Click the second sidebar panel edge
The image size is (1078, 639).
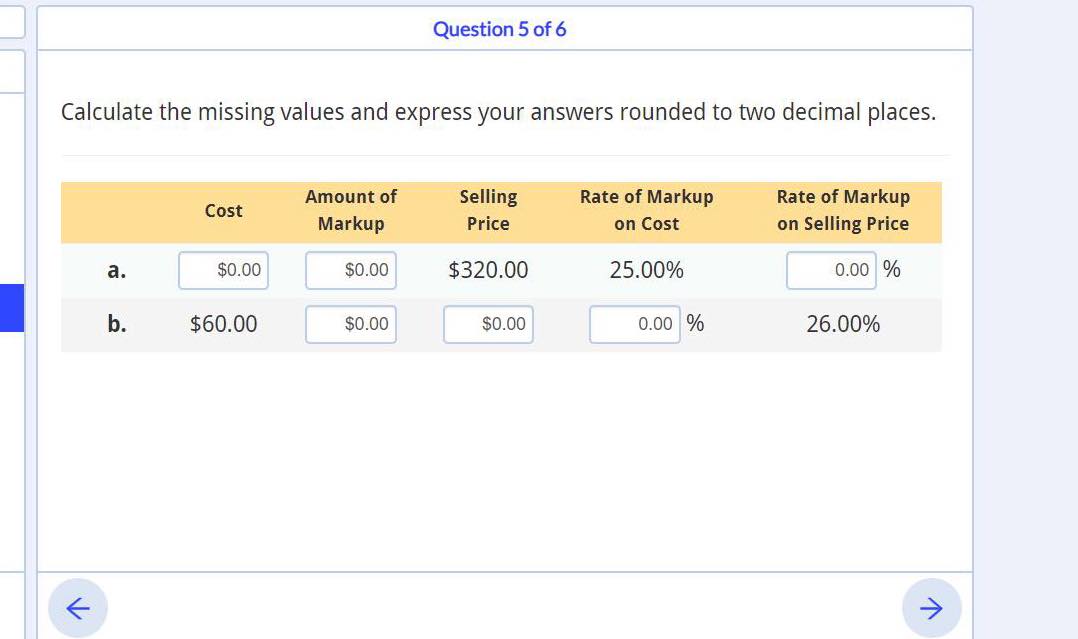point(11,70)
